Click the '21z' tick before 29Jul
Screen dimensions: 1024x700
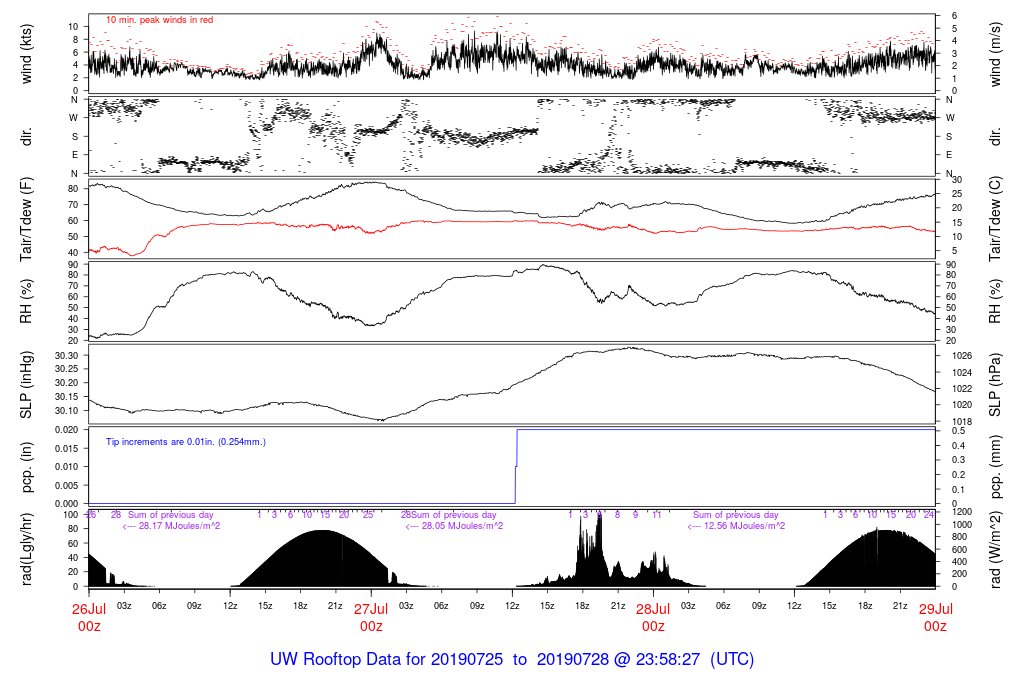coord(900,606)
